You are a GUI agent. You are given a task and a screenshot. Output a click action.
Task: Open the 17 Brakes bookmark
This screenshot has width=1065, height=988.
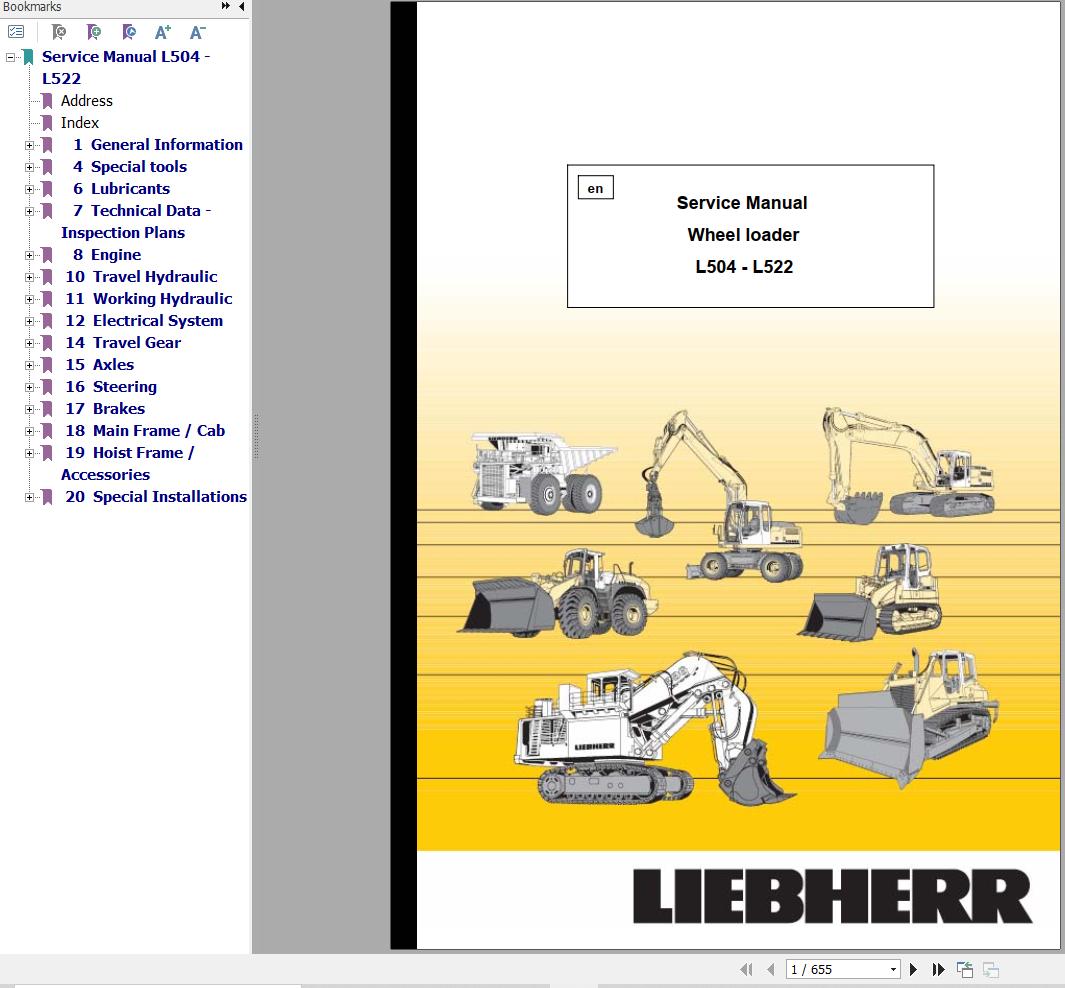[105, 409]
